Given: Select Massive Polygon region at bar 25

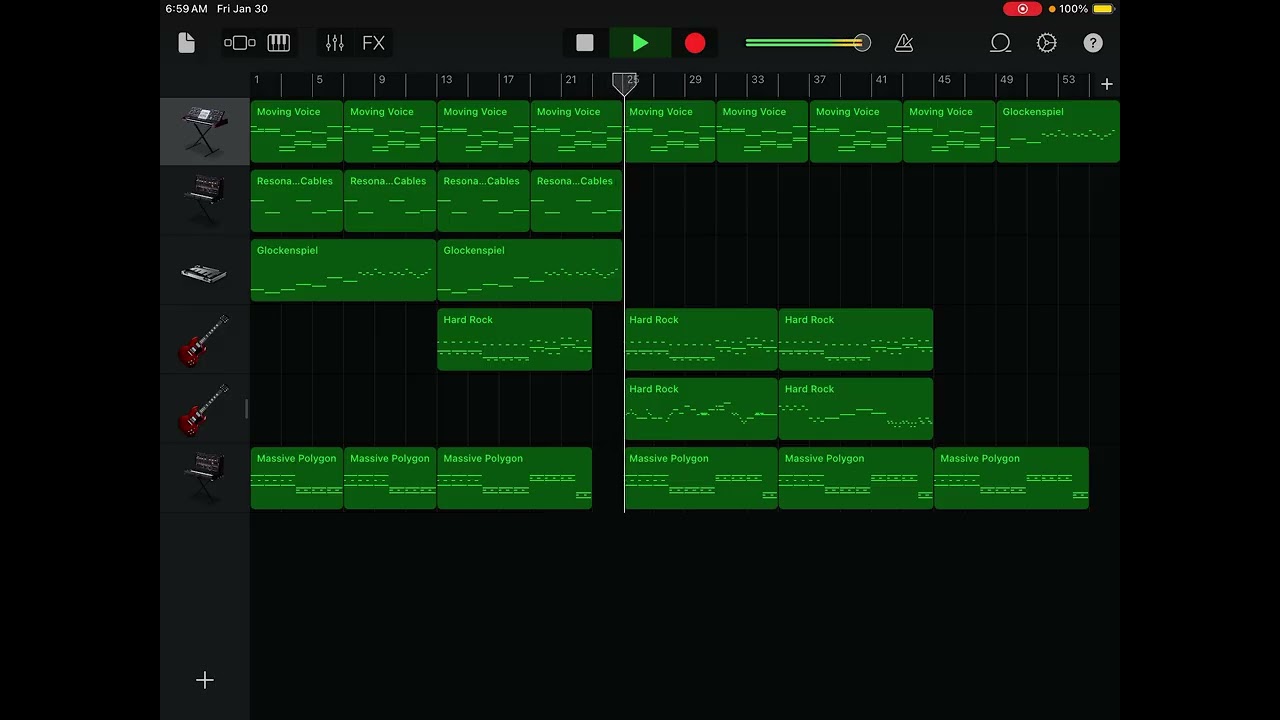Looking at the screenshot, I should (701, 478).
